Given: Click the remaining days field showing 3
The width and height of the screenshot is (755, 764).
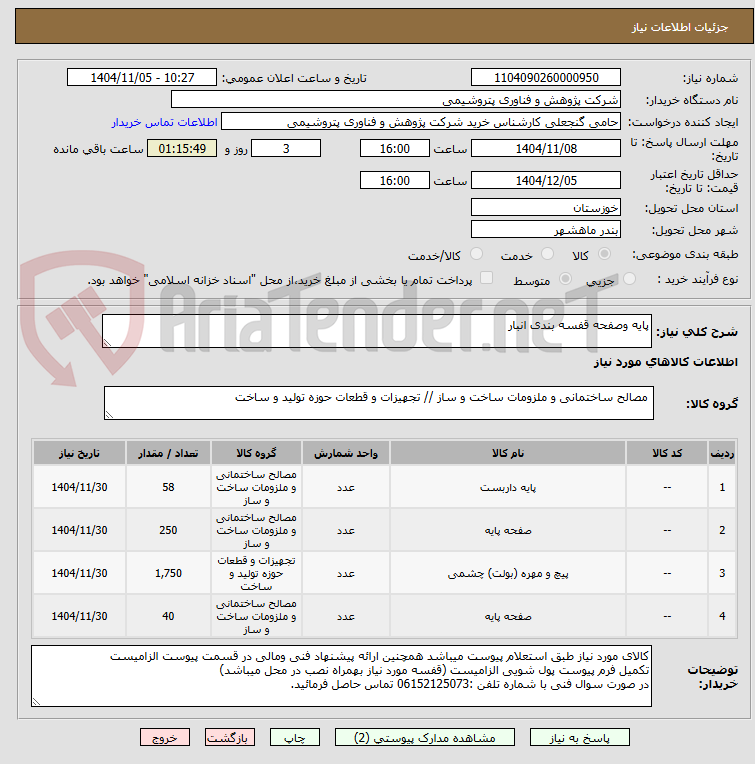Looking at the screenshot, I should click(286, 149).
